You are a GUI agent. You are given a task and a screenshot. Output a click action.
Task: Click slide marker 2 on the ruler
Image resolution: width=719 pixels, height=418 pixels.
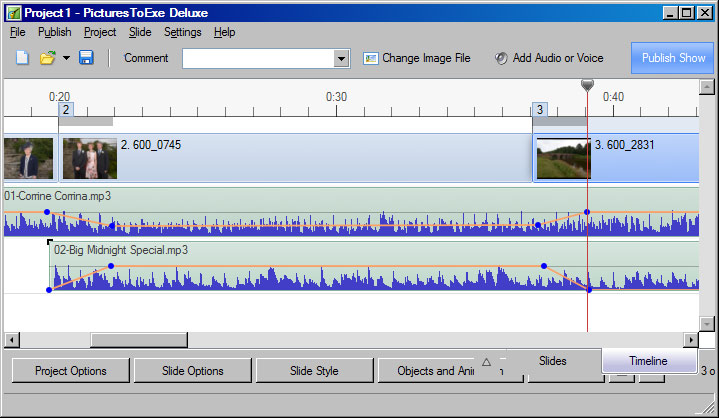(x=66, y=109)
